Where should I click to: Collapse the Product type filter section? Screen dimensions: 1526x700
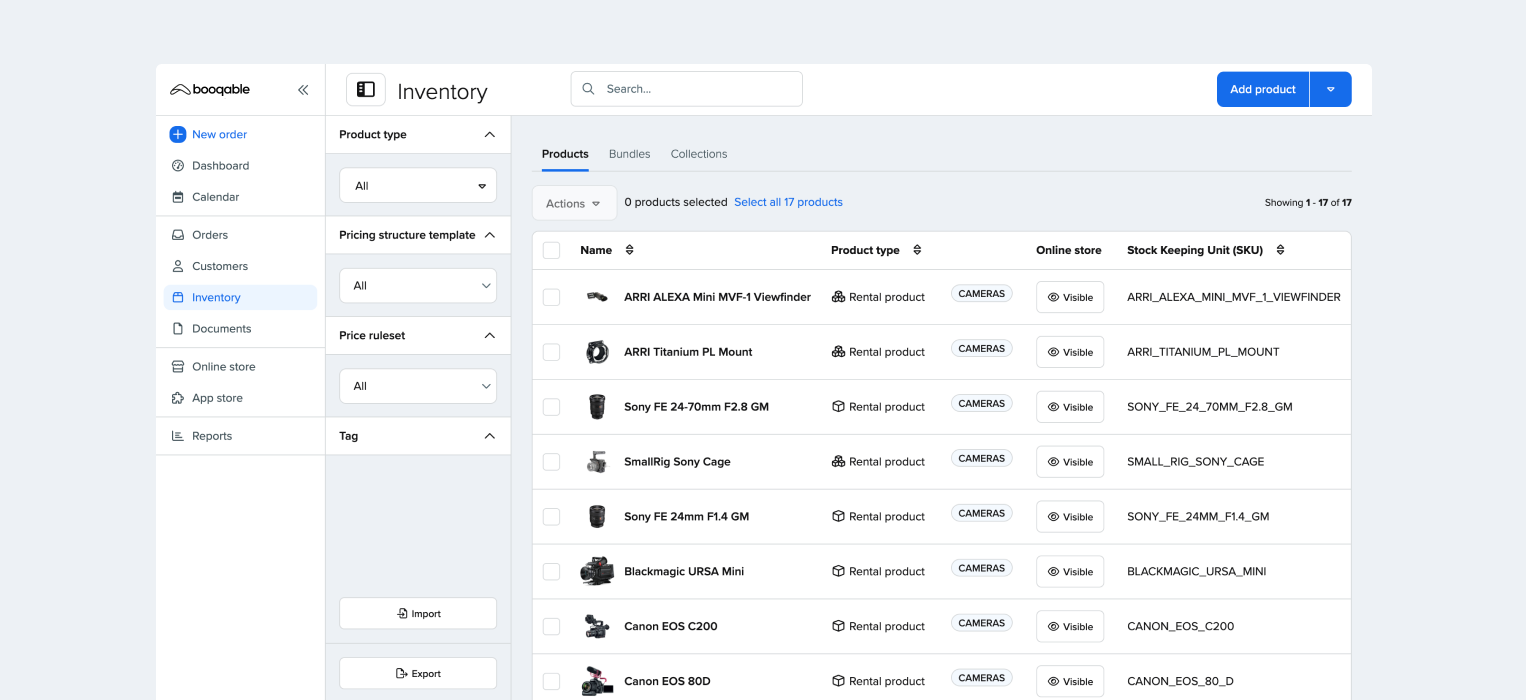click(x=489, y=134)
